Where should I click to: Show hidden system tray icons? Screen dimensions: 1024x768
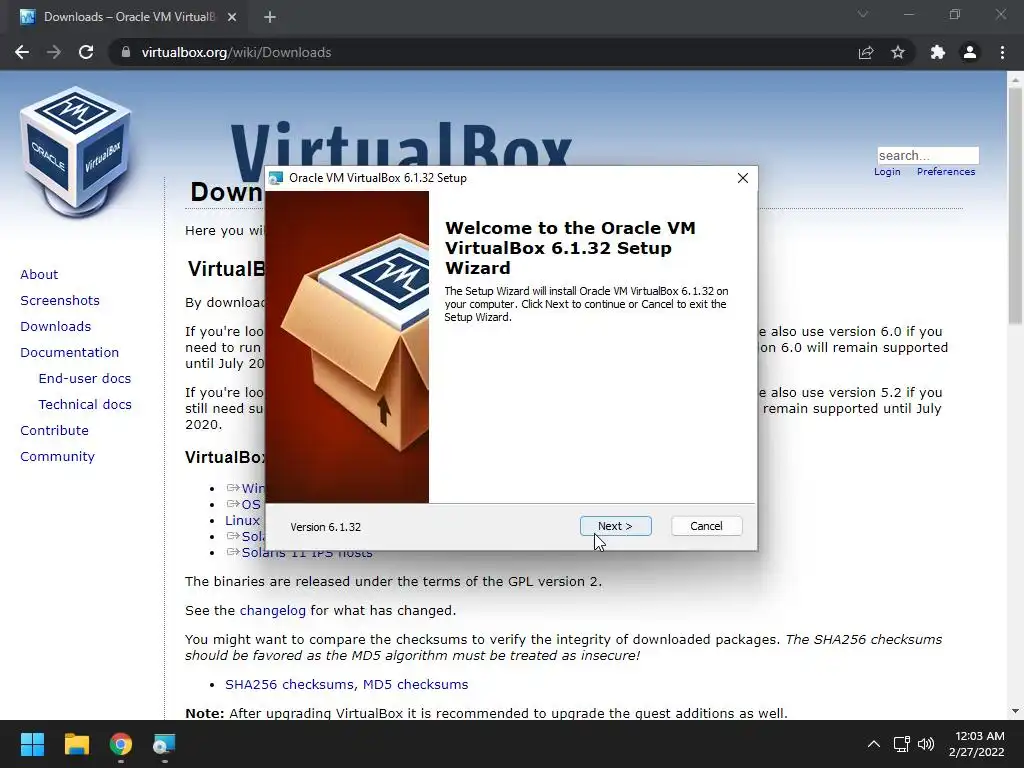point(873,744)
